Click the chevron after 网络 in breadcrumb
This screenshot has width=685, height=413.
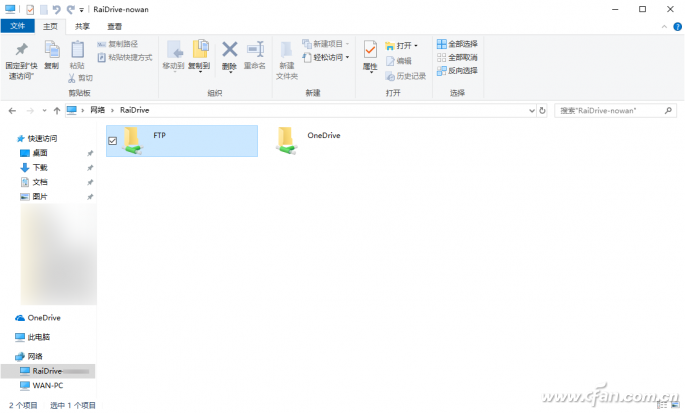(x=112, y=110)
